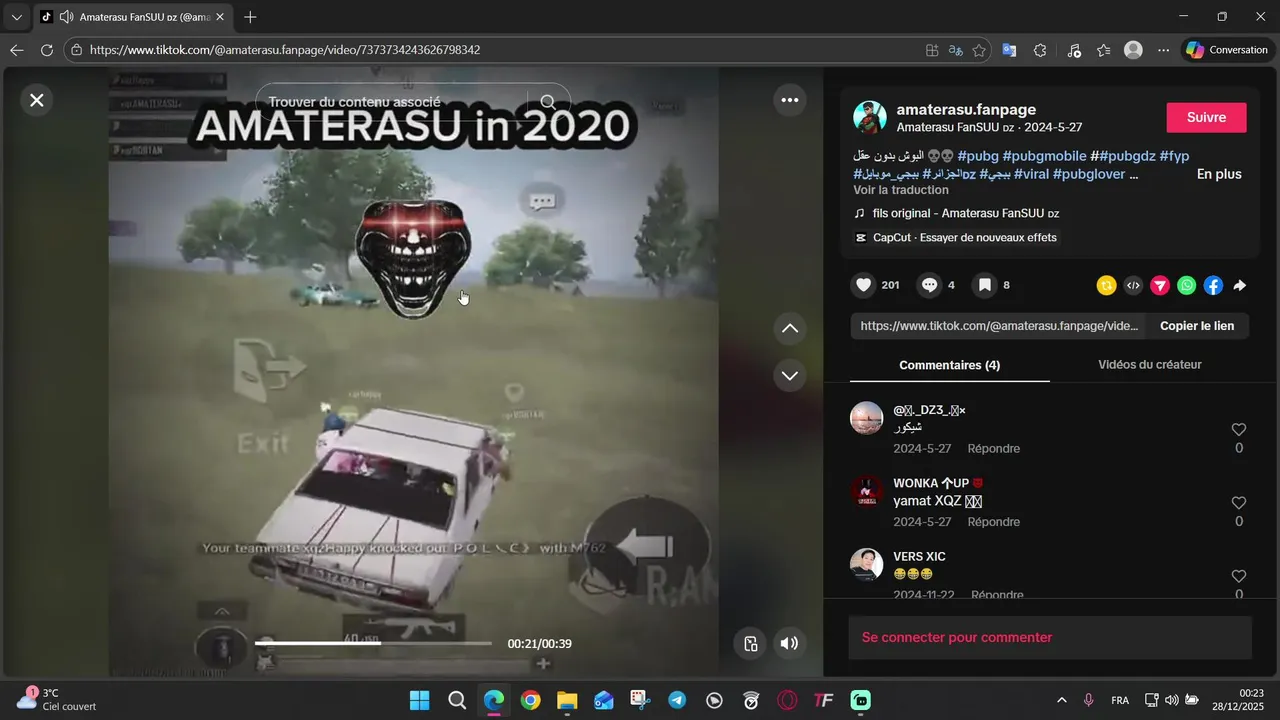Open the media control music-note icon

coord(1074,50)
